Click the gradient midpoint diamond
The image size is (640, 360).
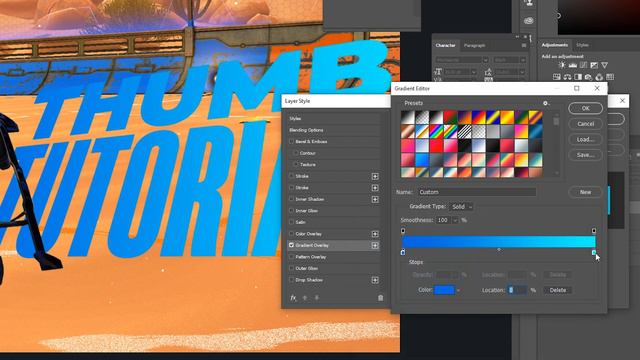coord(499,249)
